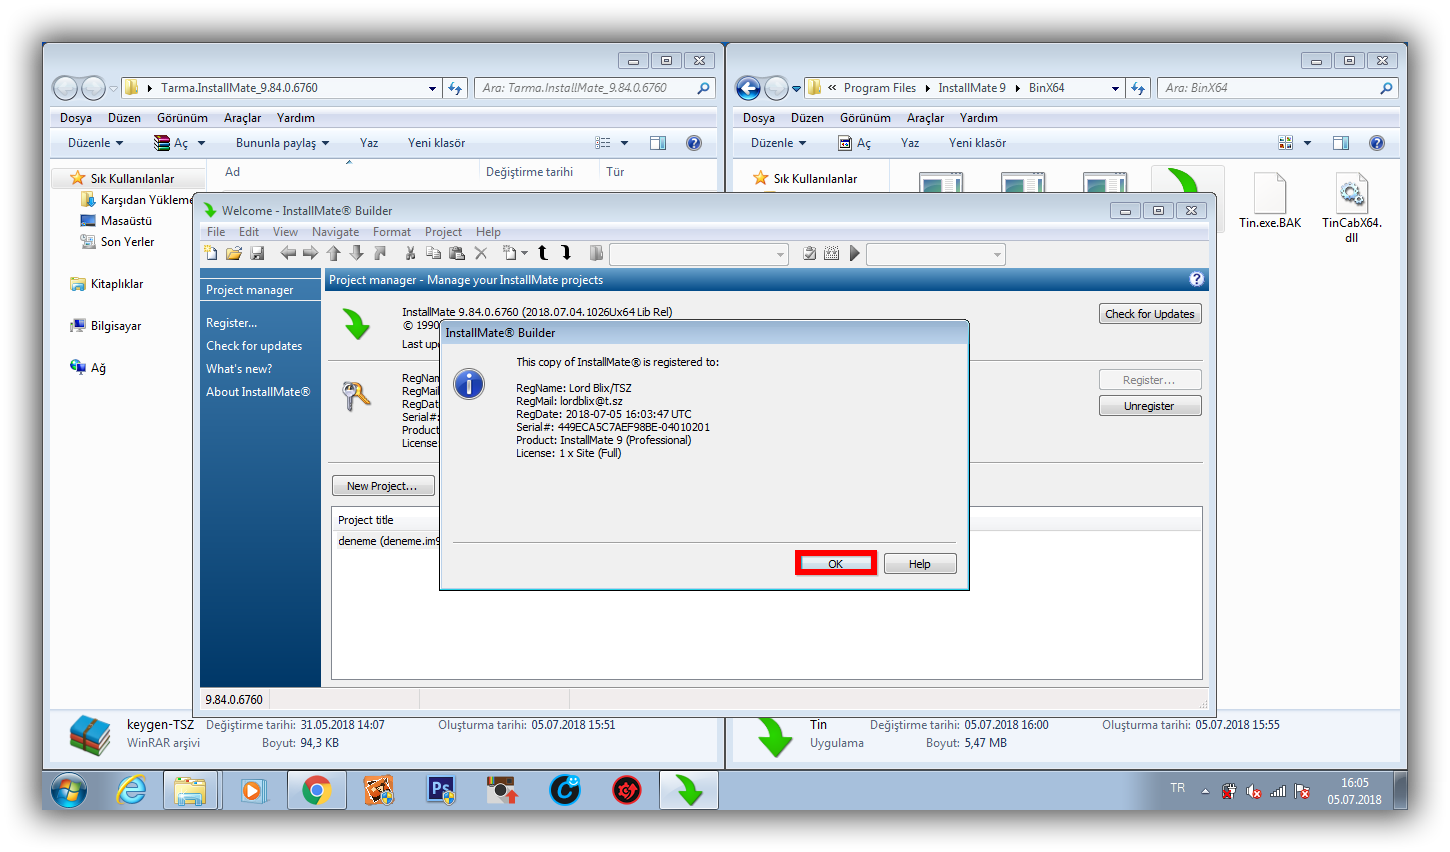Viewport: 1450px width, 852px height.
Task: Click preview pane icon in left Explorer
Action: [x=658, y=143]
